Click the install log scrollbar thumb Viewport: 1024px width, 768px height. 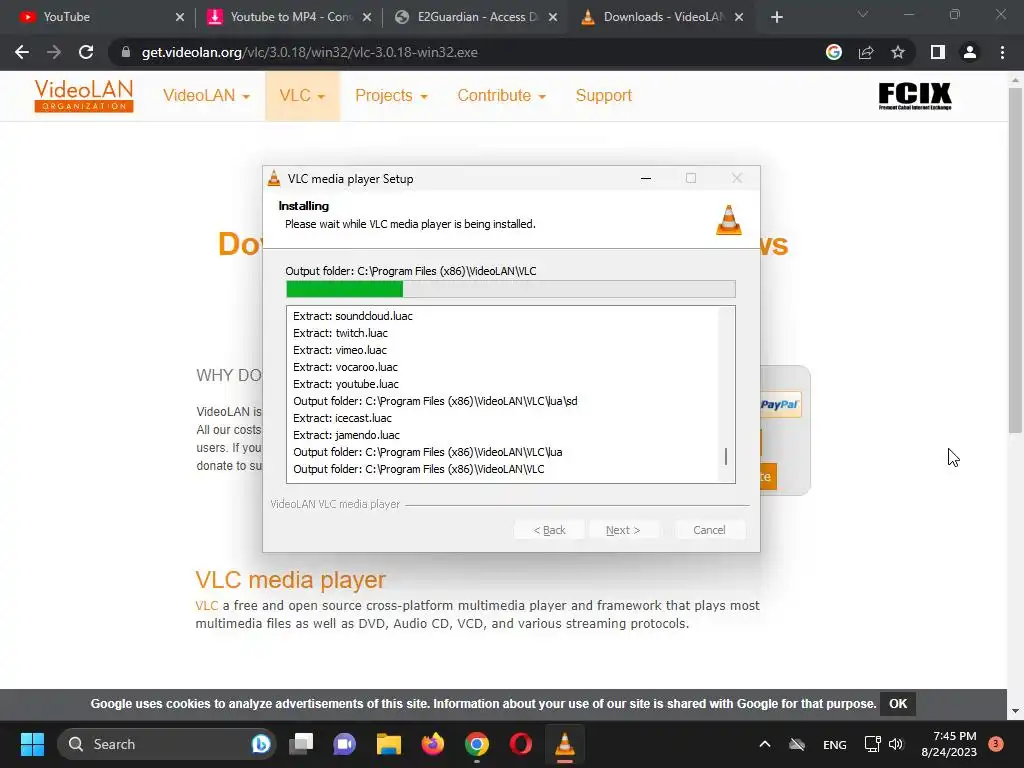726,456
